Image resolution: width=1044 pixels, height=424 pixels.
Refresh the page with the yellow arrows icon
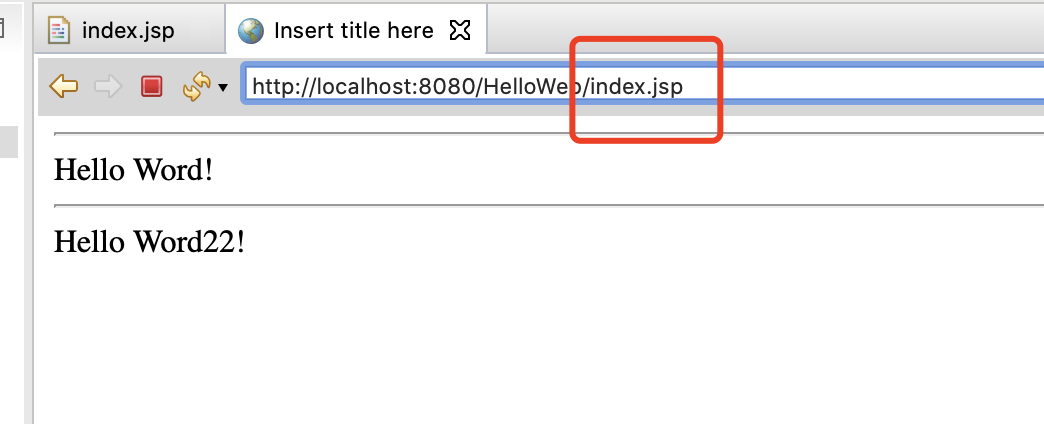(195, 87)
